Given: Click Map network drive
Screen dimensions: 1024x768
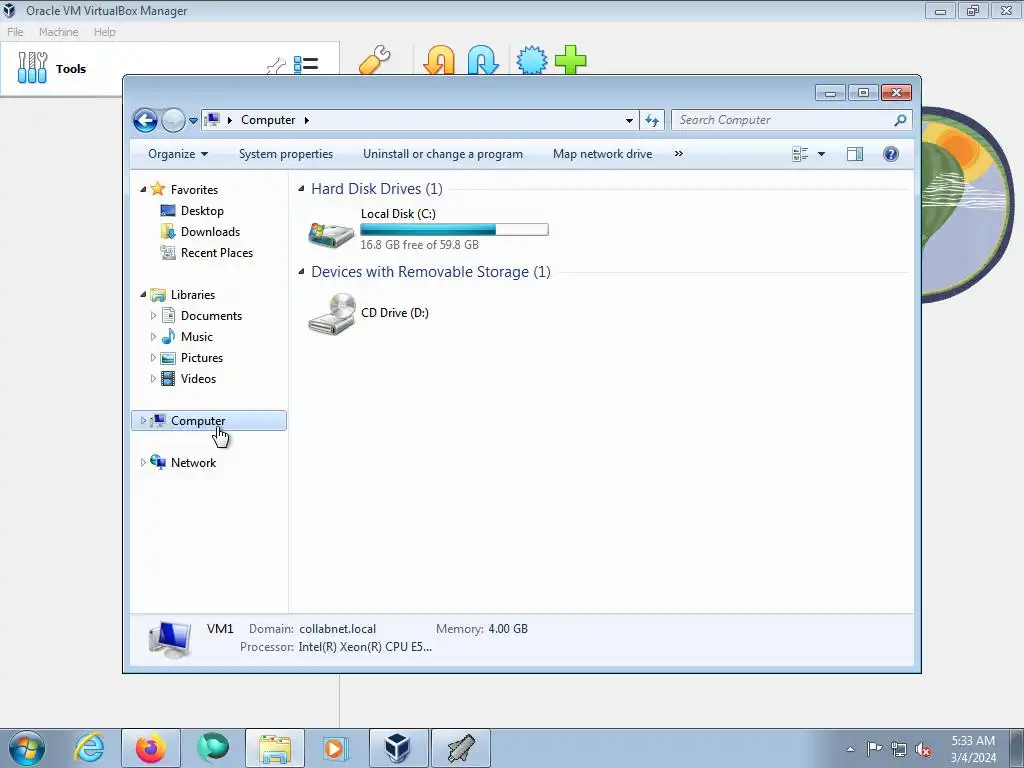Looking at the screenshot, I should pos(602,154).
